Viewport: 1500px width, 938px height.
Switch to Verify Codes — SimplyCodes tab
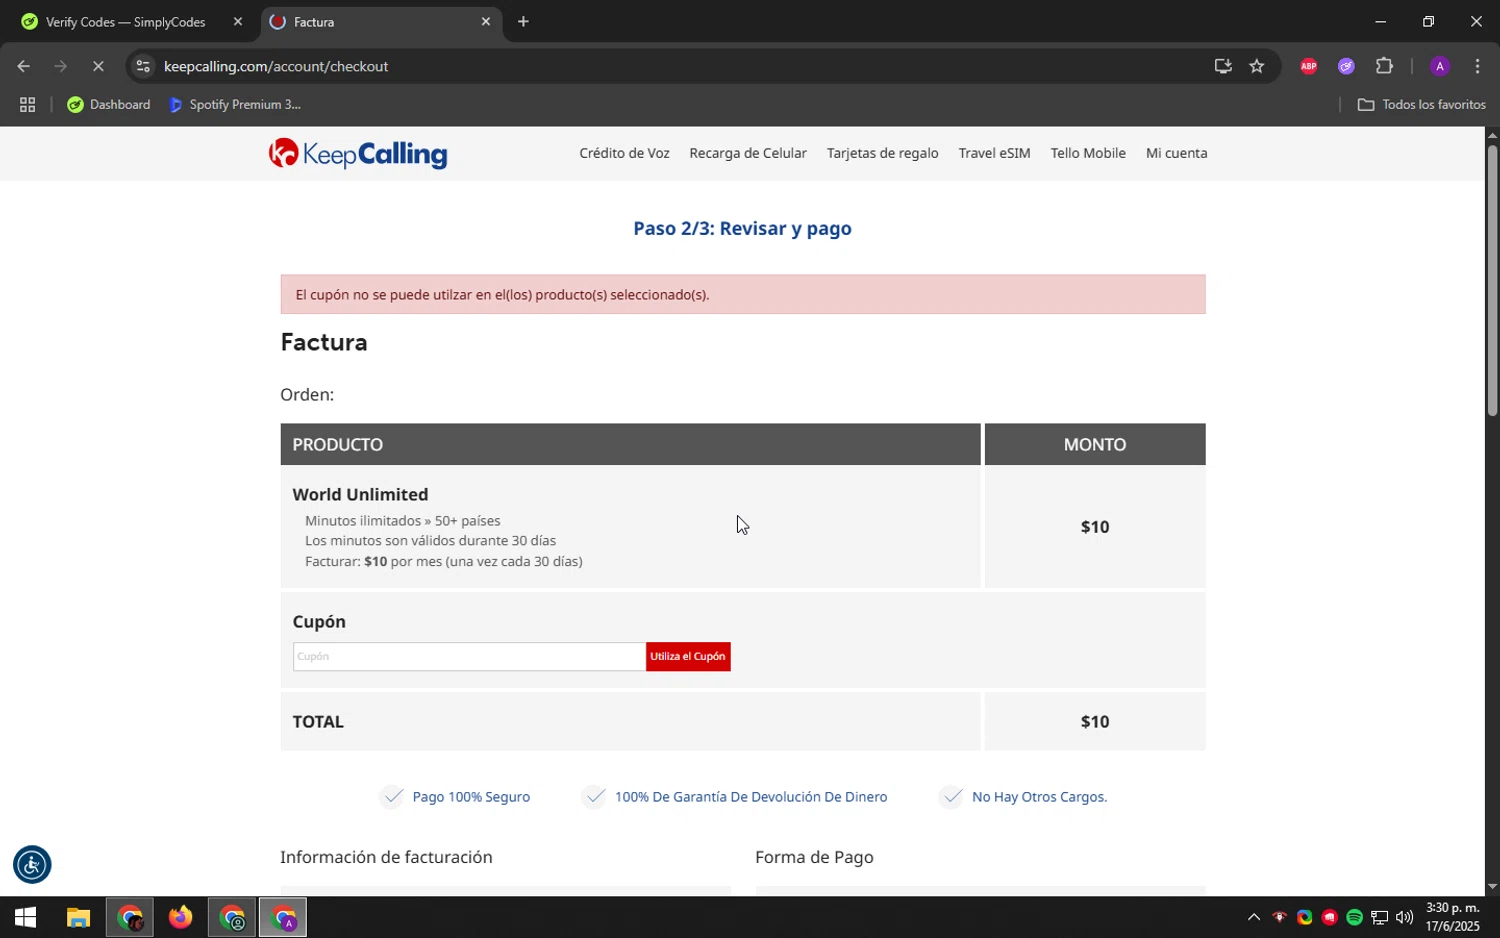click(127, 22)
